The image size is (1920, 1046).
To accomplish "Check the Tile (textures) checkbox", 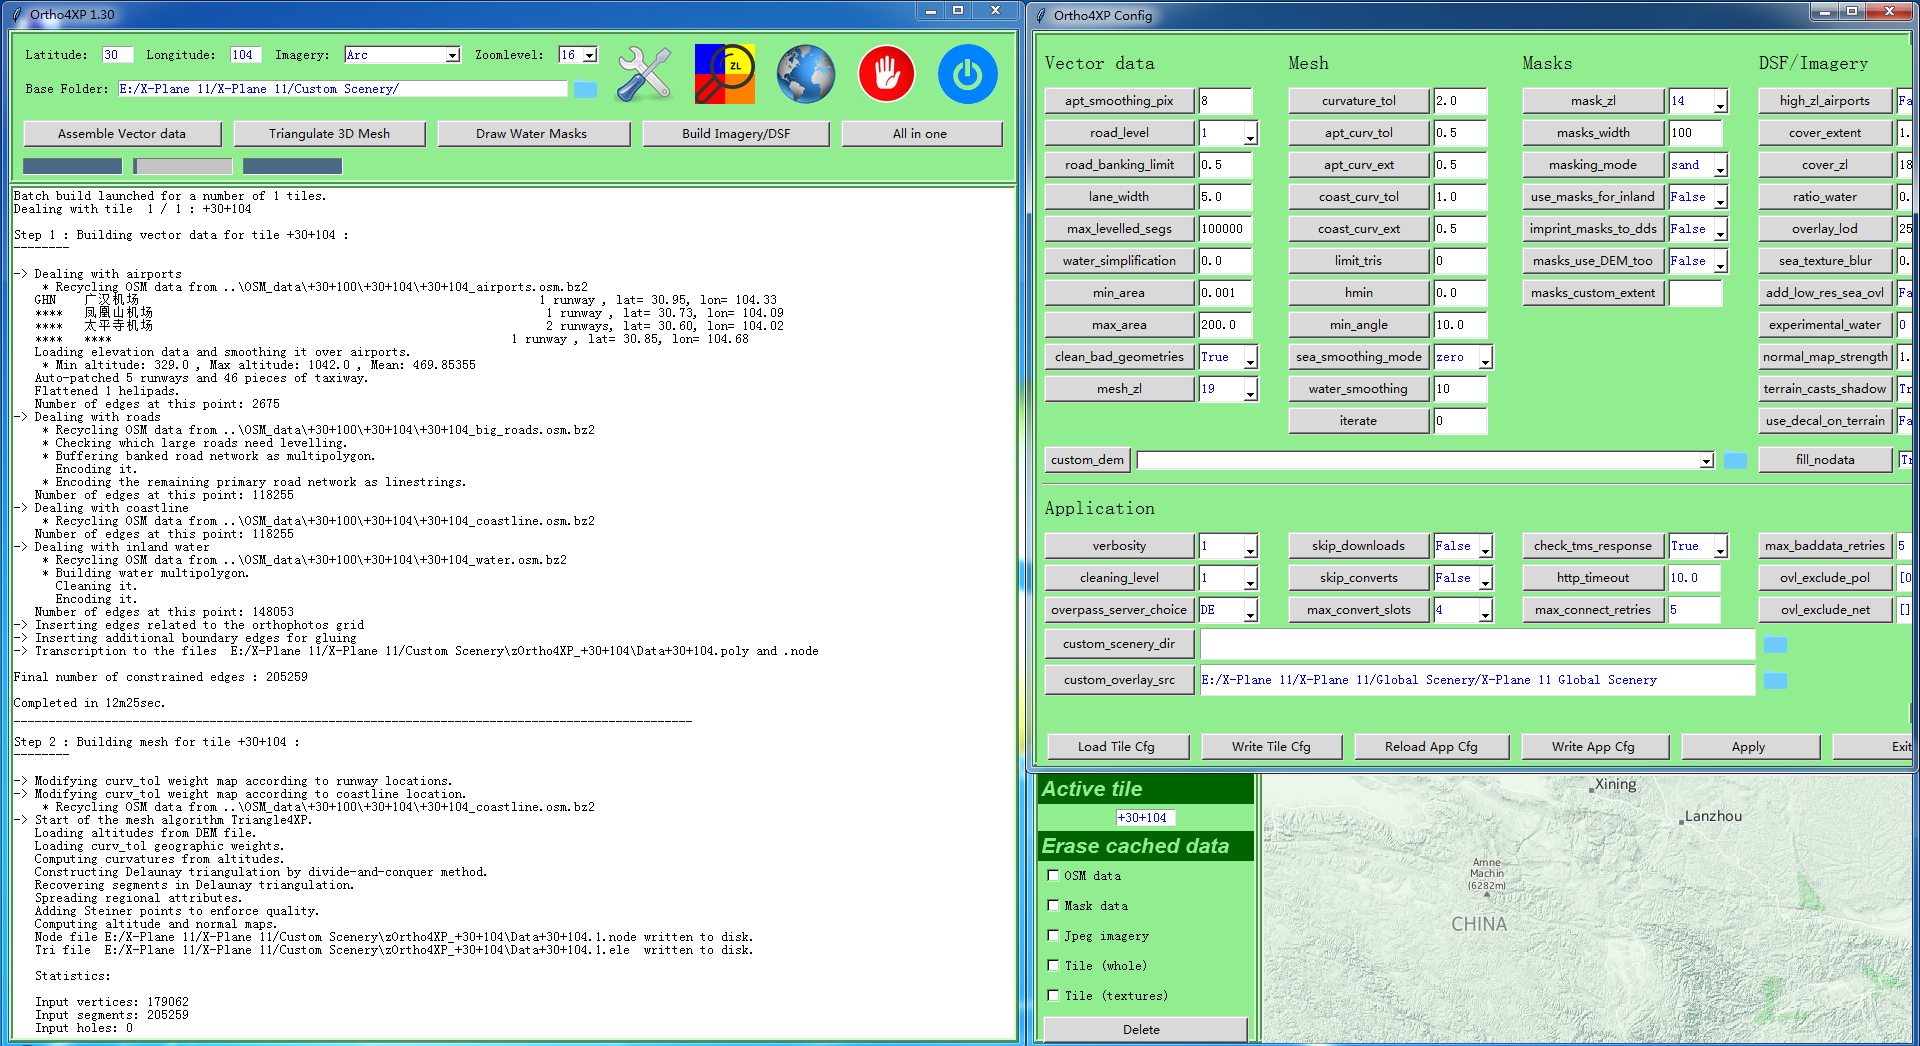I will click(1053, 995).
